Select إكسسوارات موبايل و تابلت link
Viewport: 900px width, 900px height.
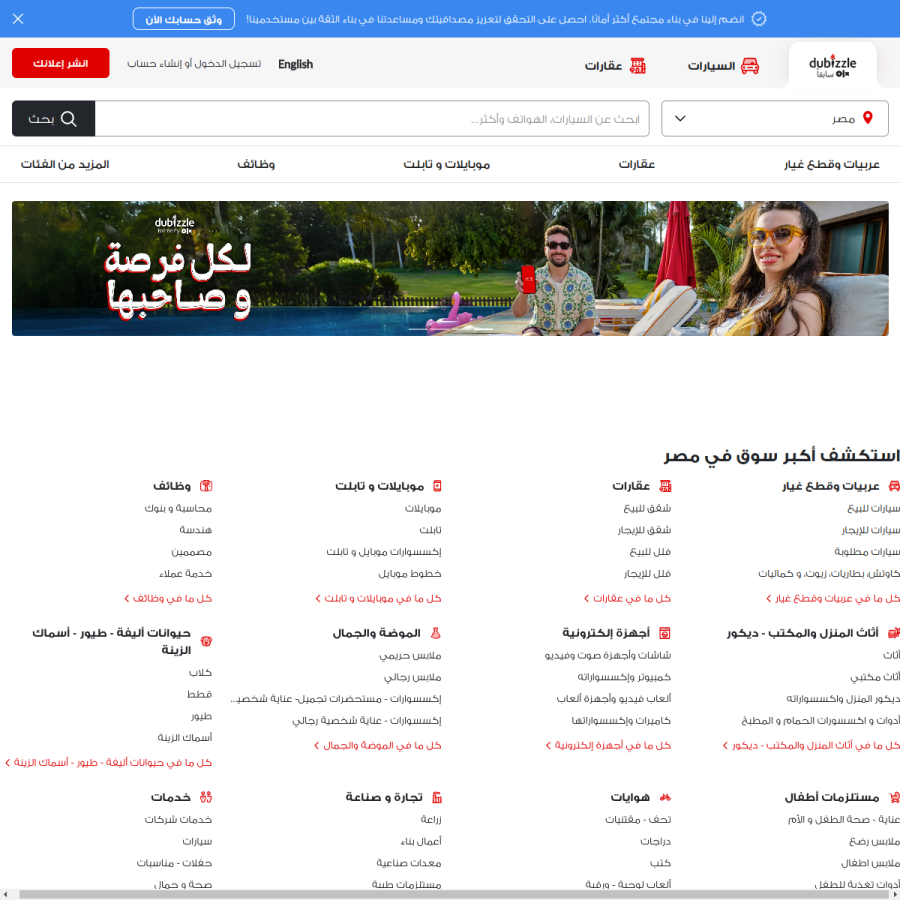[383, 552]
